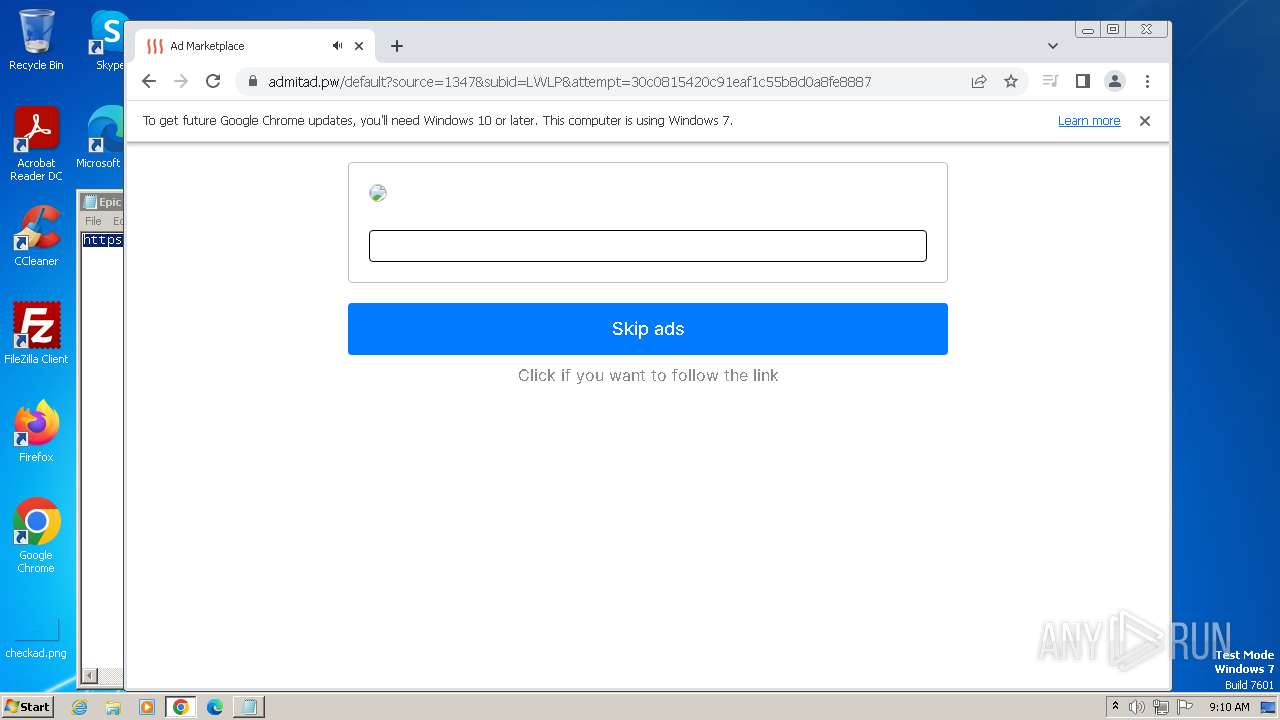Click the Skip ads button
This screenshot has width=1280, height=720.
click(648, 329)
